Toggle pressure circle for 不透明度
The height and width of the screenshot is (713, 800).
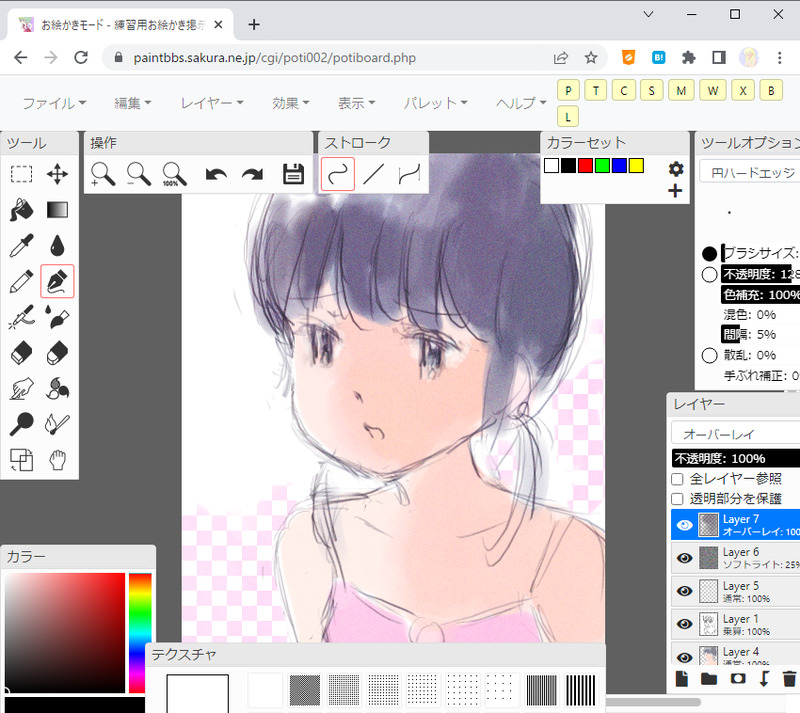click(x=709, y=274)
